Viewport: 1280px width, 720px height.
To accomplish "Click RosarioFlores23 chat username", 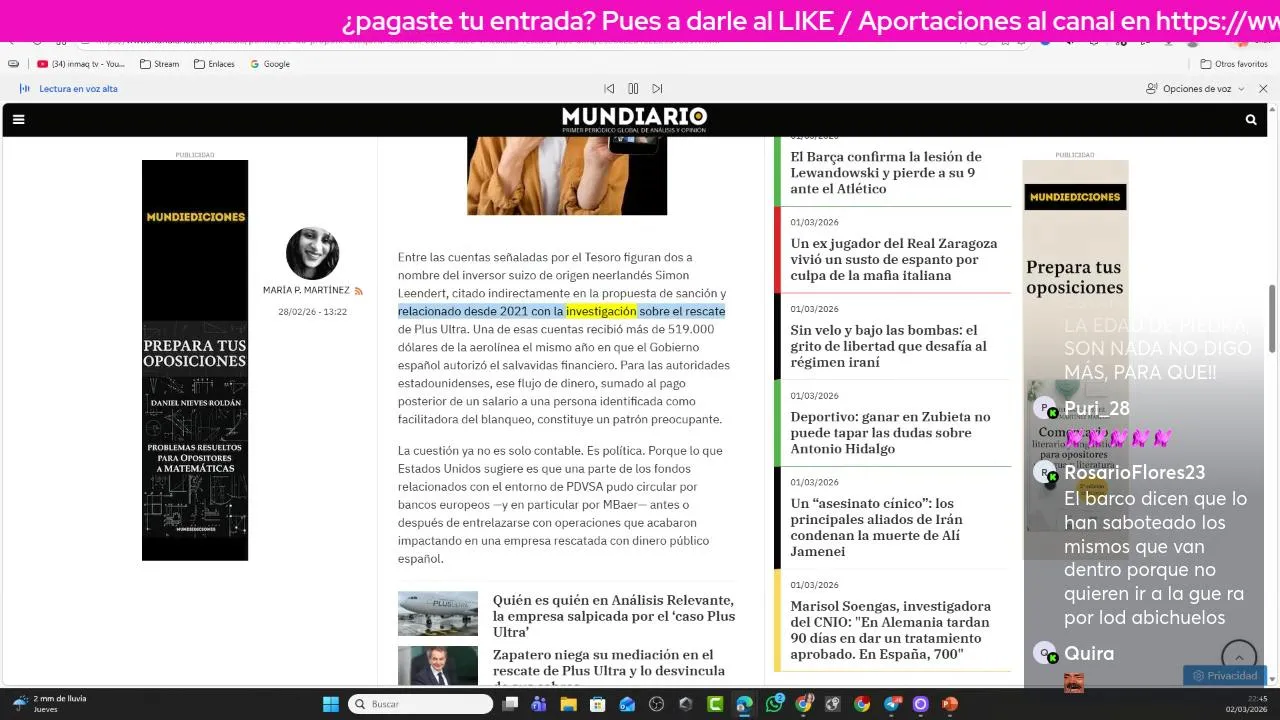I will click(x=1134, y=472).
